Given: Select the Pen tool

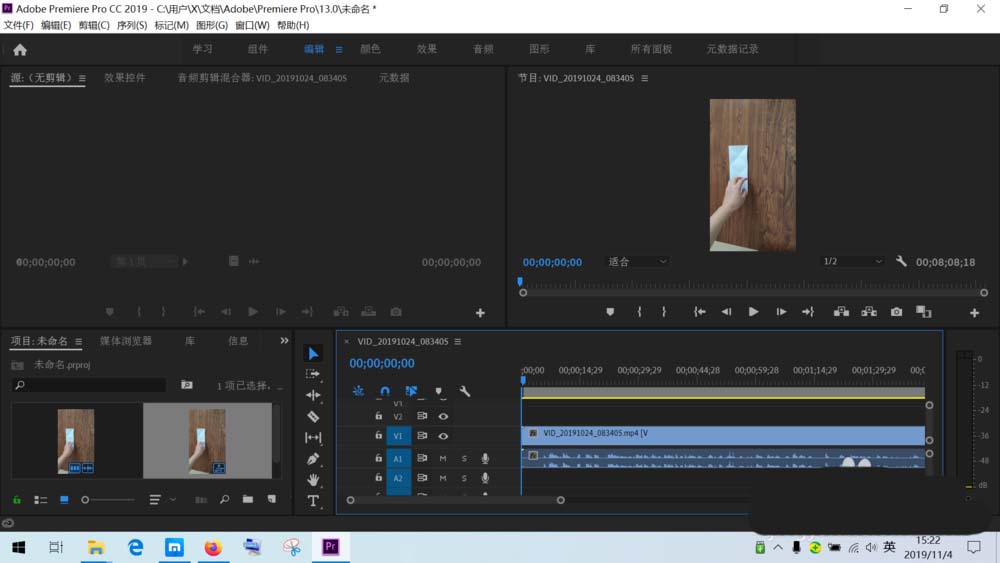Looking at the screenshot, I should tap(313, 459).
